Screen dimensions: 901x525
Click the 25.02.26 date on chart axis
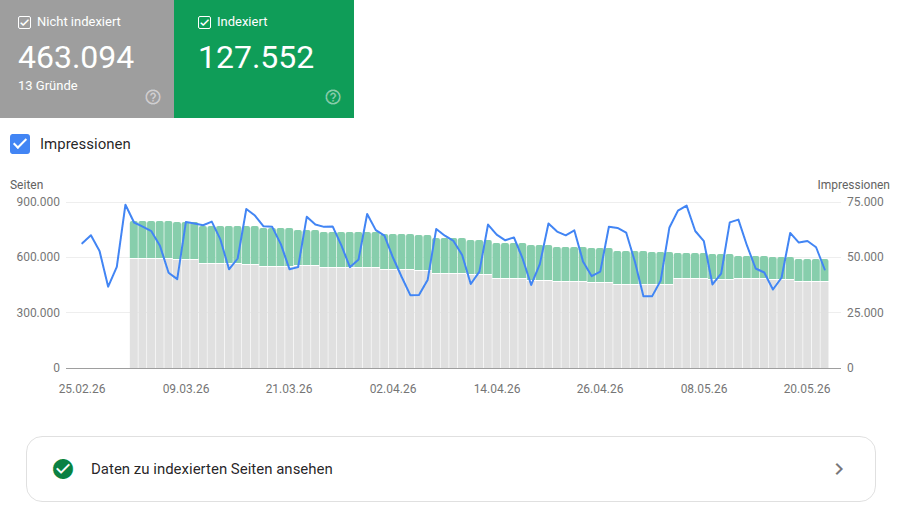[82, 389]
